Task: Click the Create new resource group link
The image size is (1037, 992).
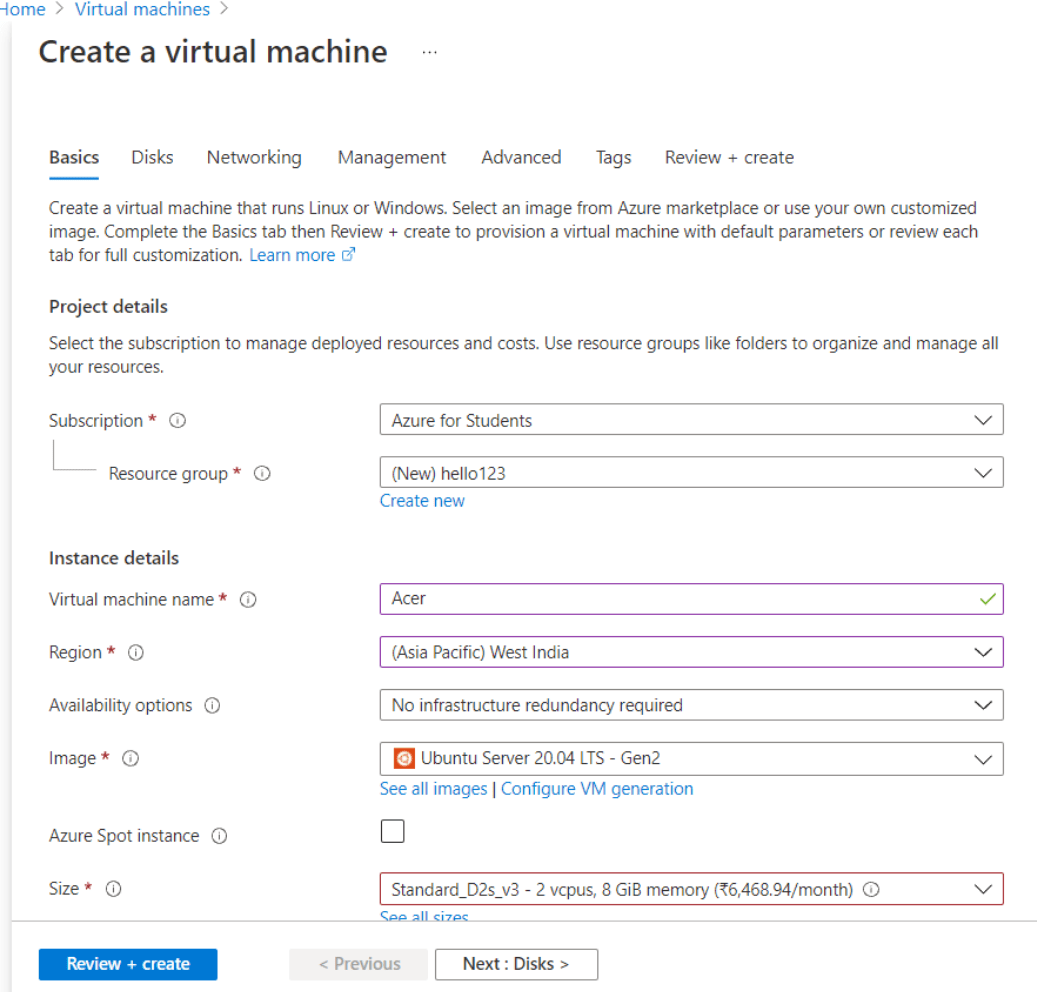Action: coord(422,501)
